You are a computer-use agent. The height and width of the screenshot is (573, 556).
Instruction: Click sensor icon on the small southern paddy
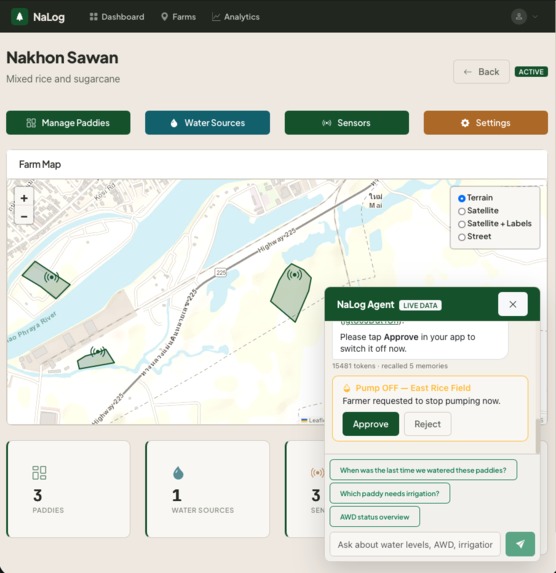coord(98,352)
